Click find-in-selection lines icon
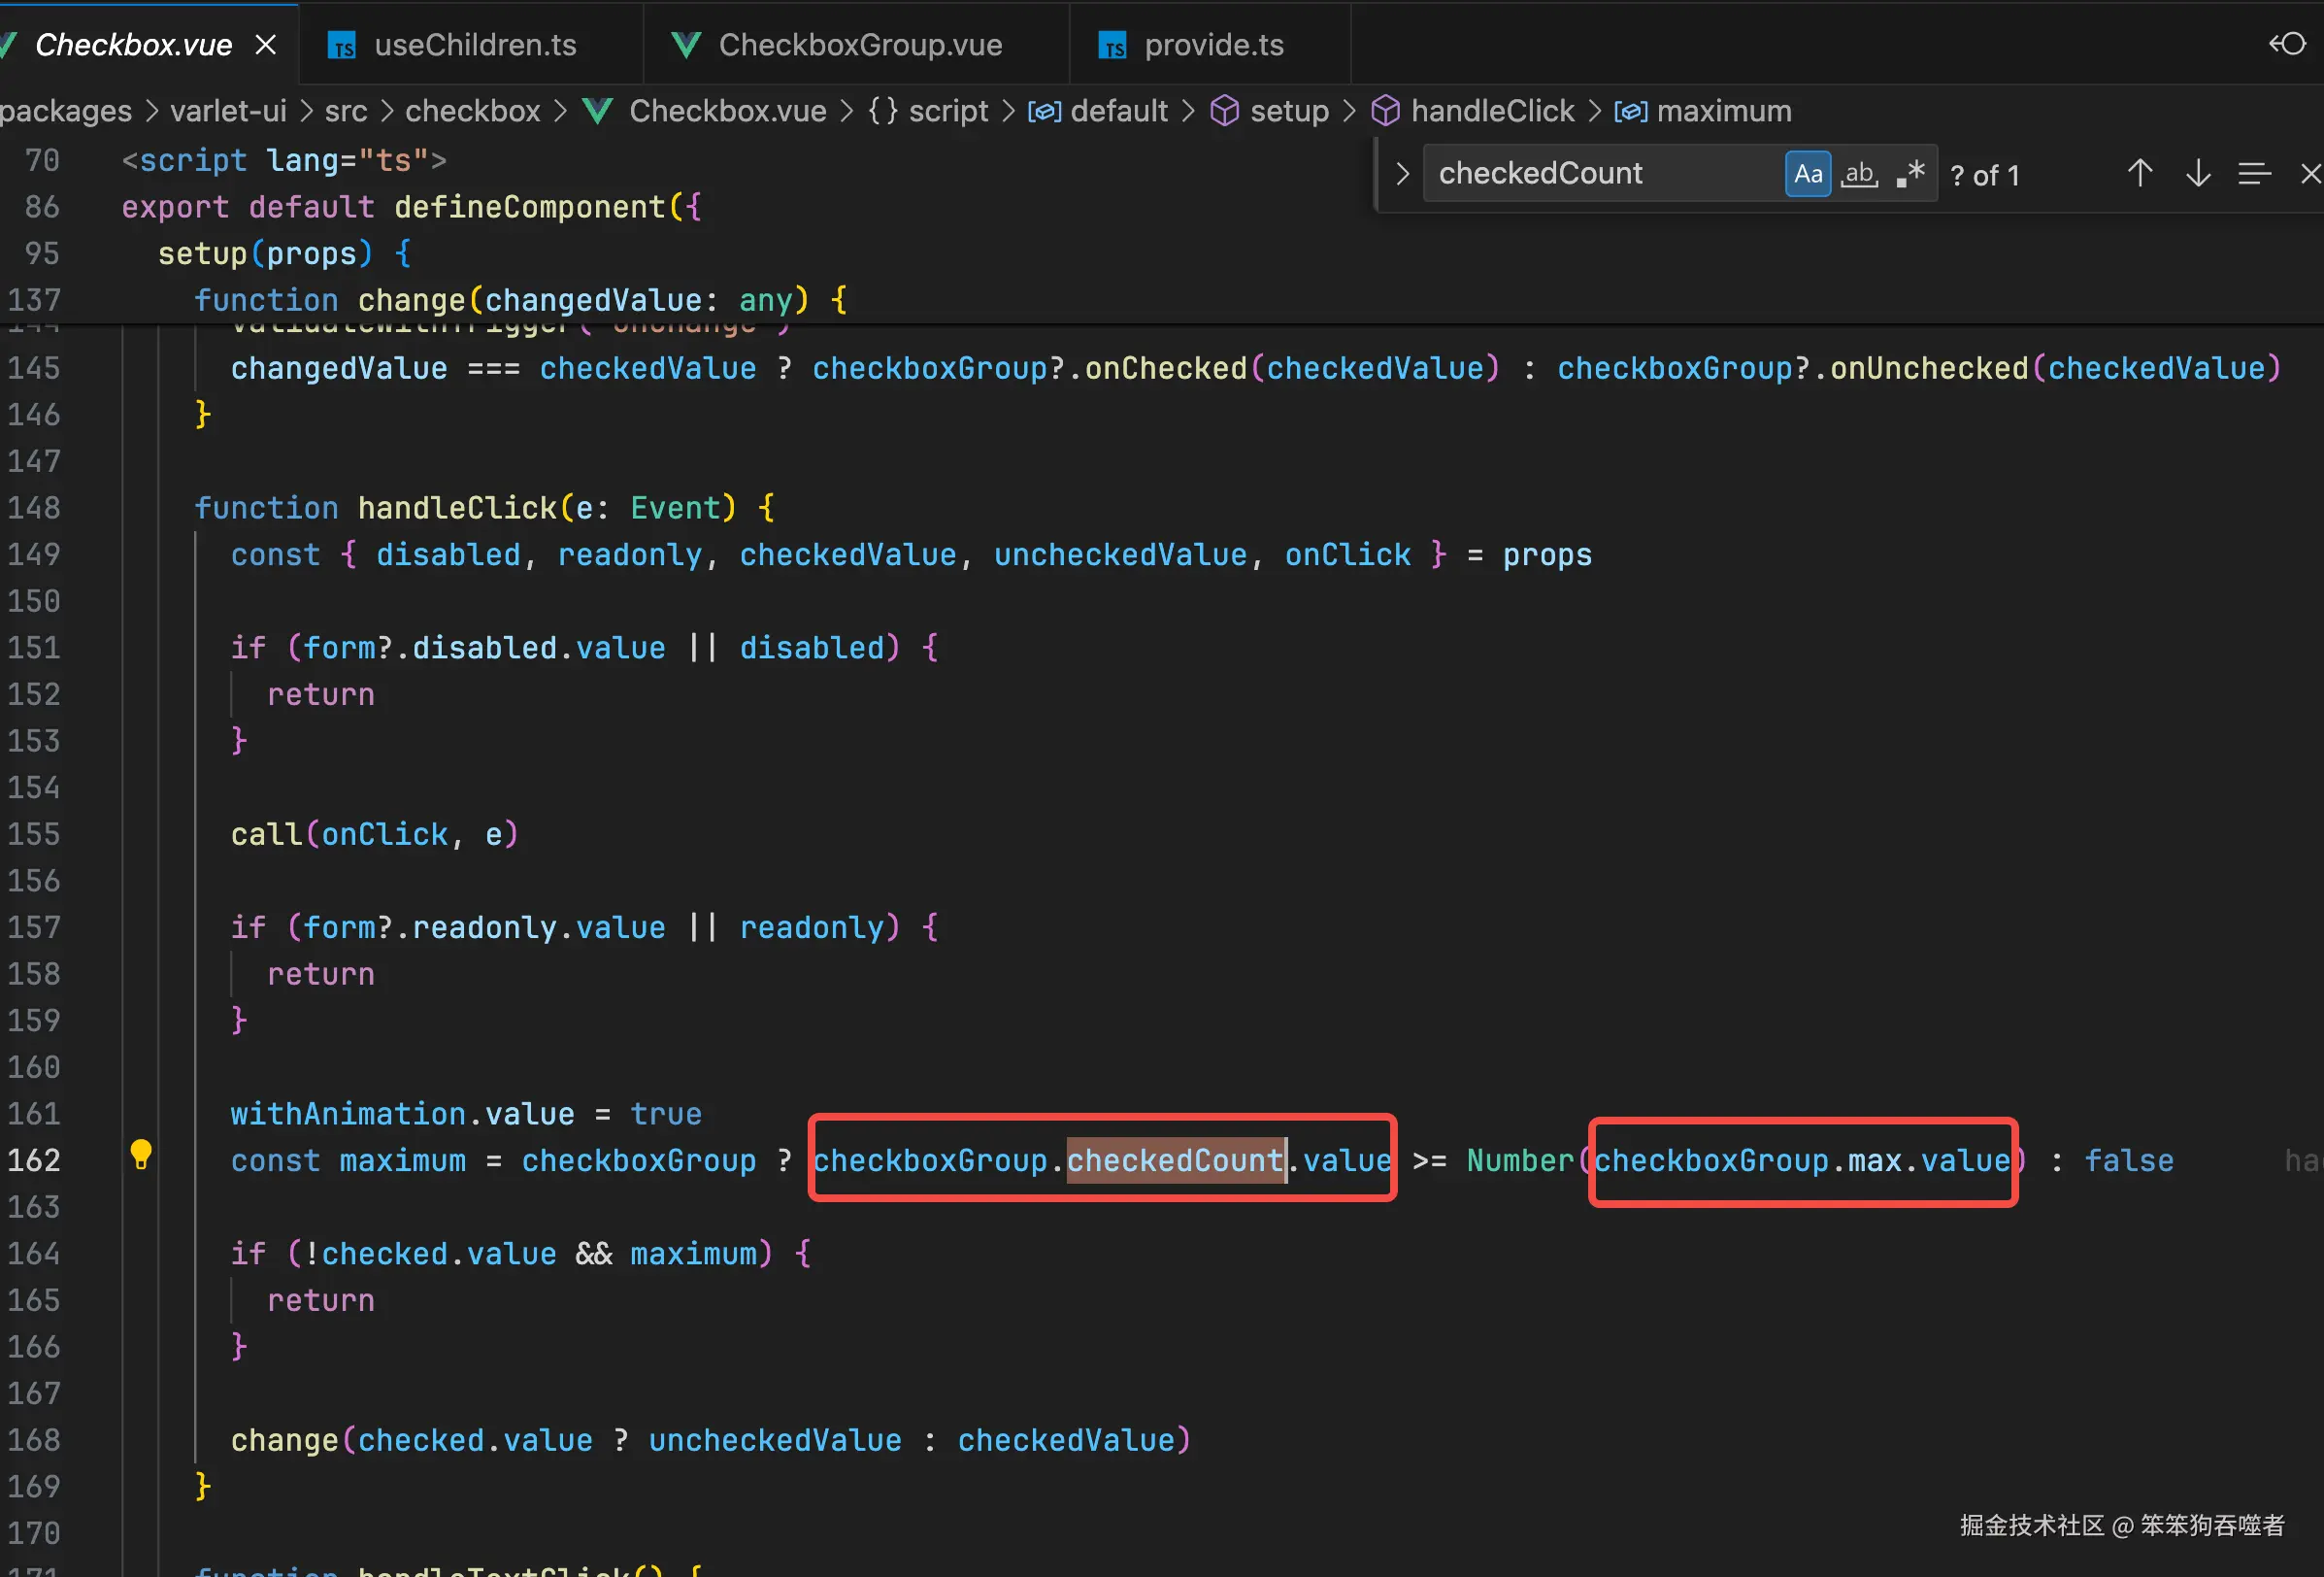The width and height of the screenshot is (2324, 1577). coord(2254,174)
